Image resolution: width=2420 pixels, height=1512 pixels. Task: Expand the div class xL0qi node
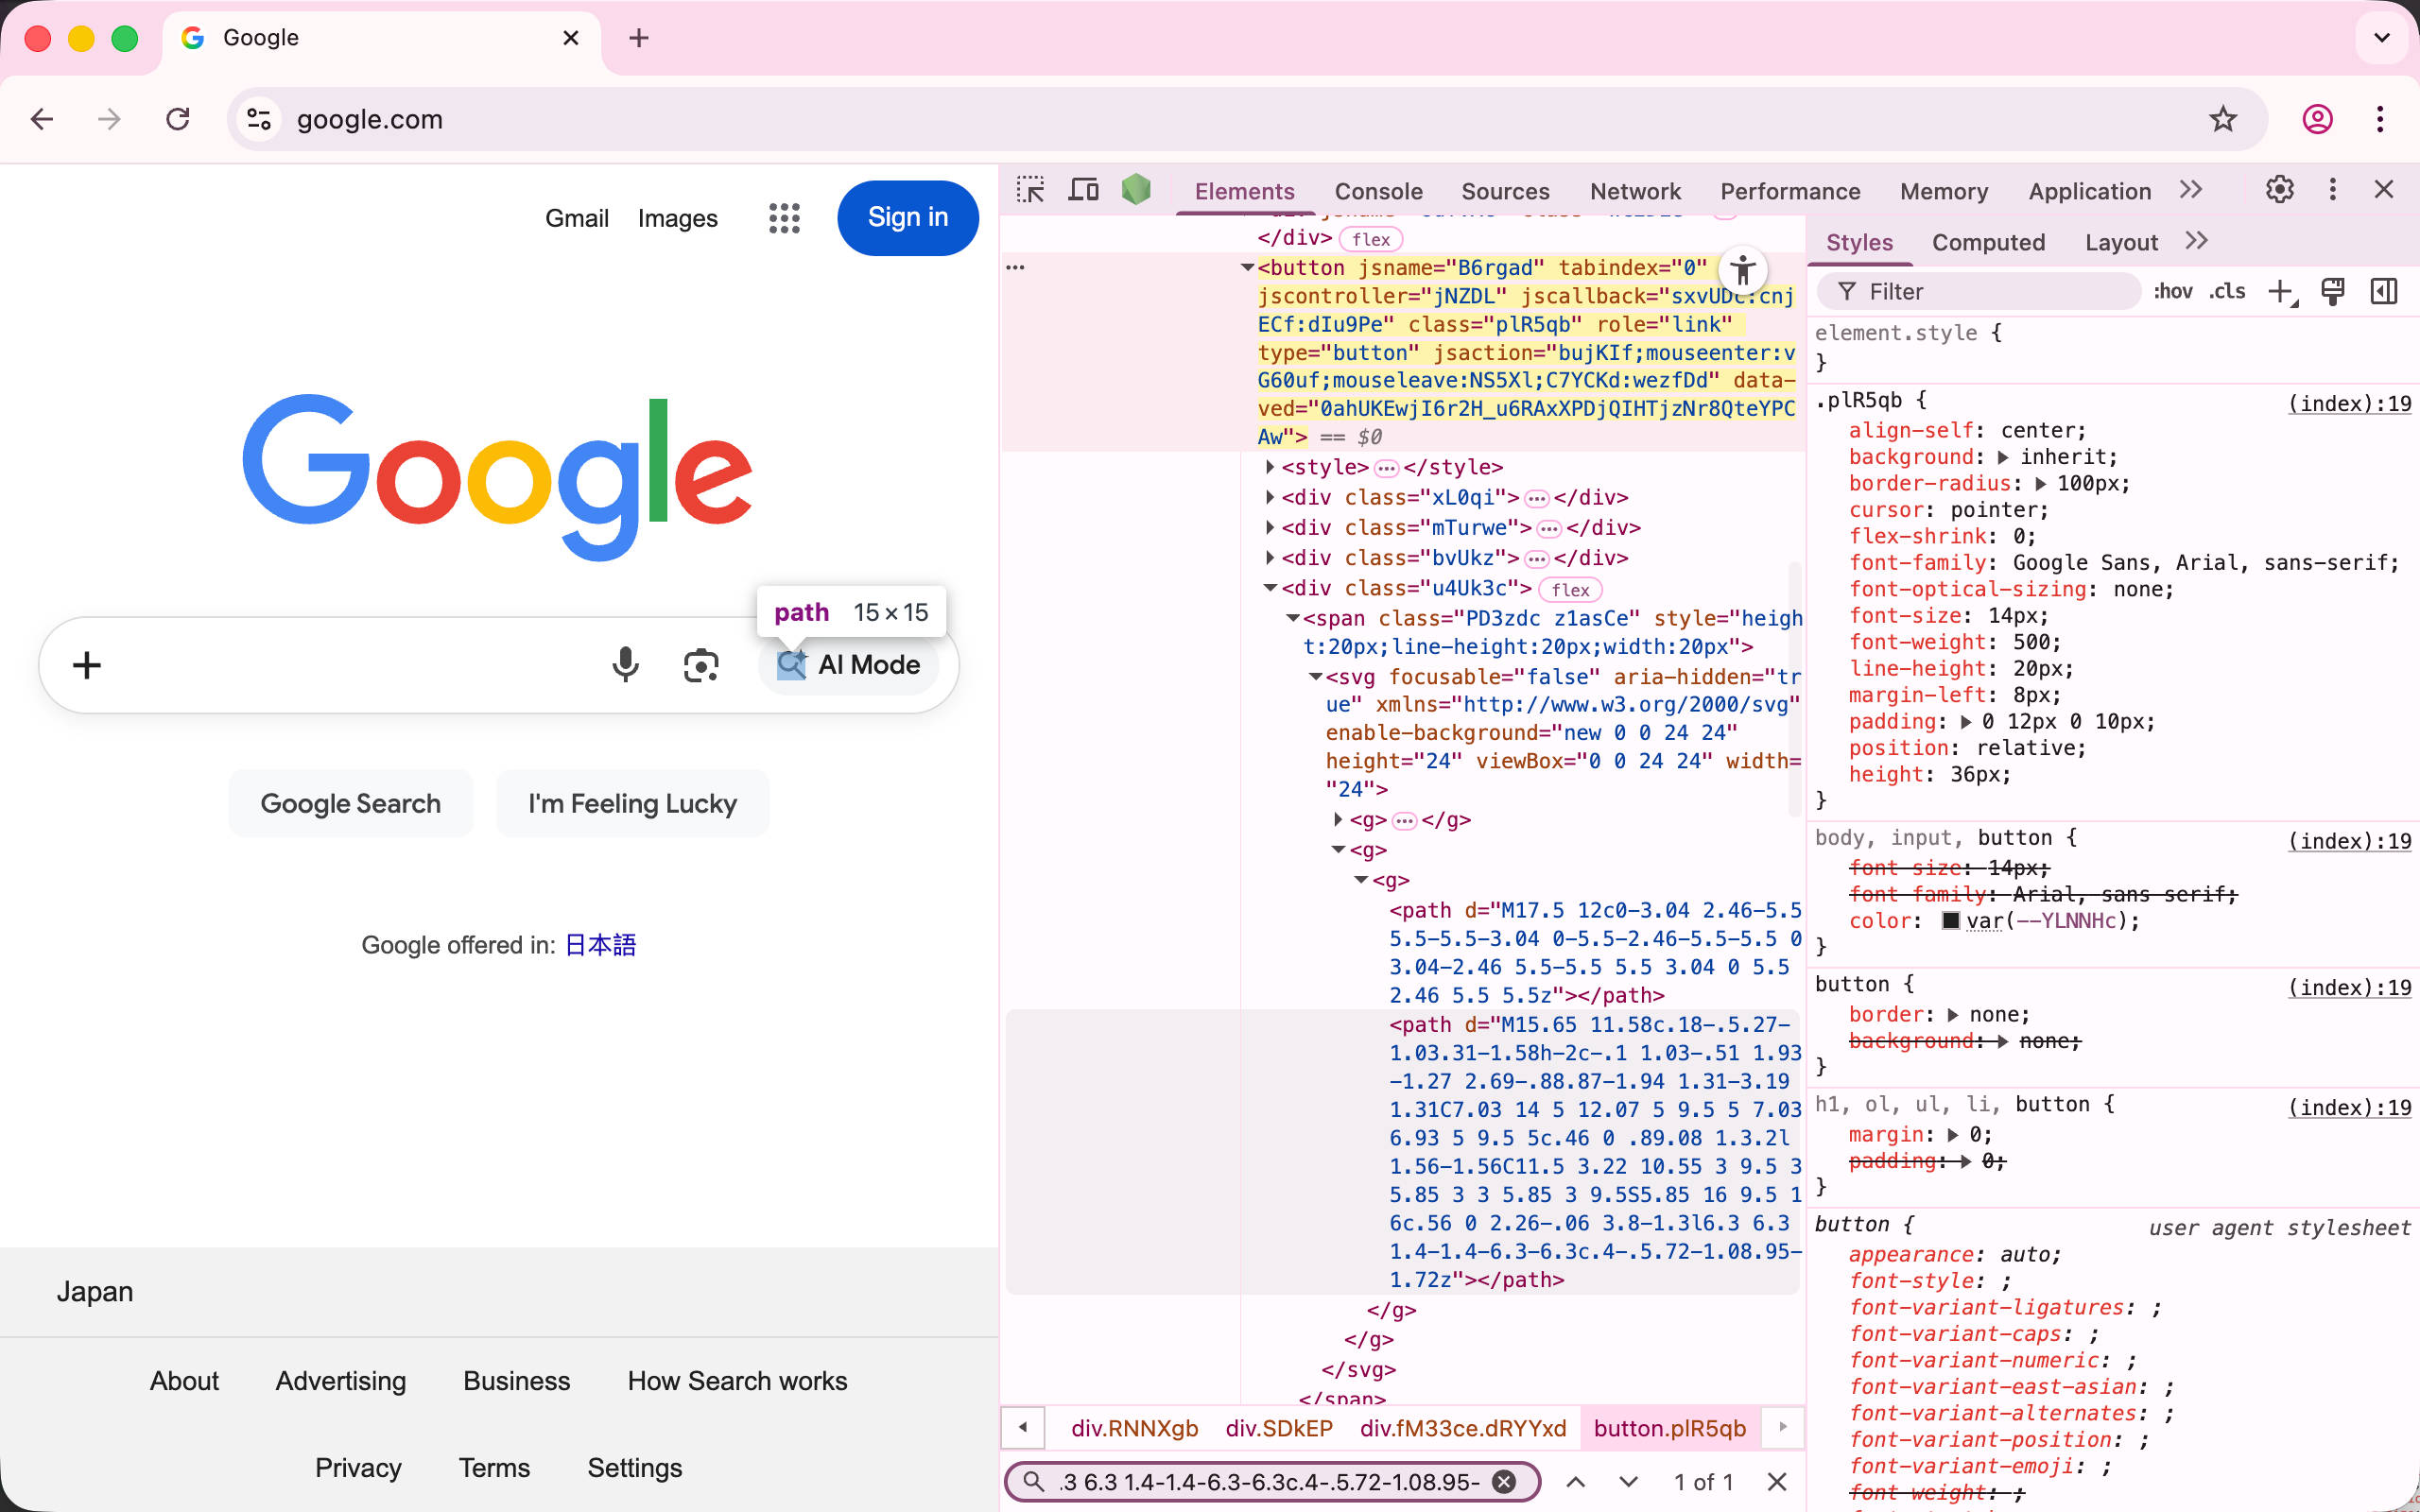click(1270, 497)
